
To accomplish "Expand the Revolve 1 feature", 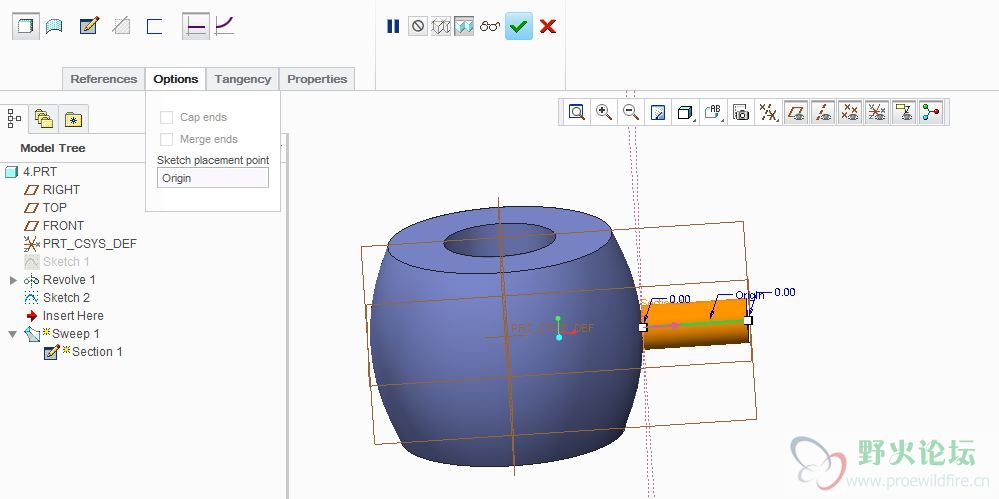I will (x=13, y=280).
